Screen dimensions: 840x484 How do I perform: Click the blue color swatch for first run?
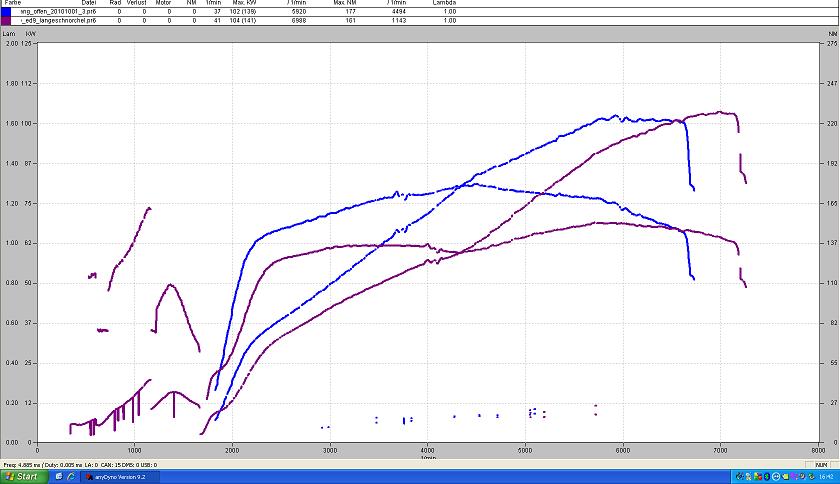7,11
